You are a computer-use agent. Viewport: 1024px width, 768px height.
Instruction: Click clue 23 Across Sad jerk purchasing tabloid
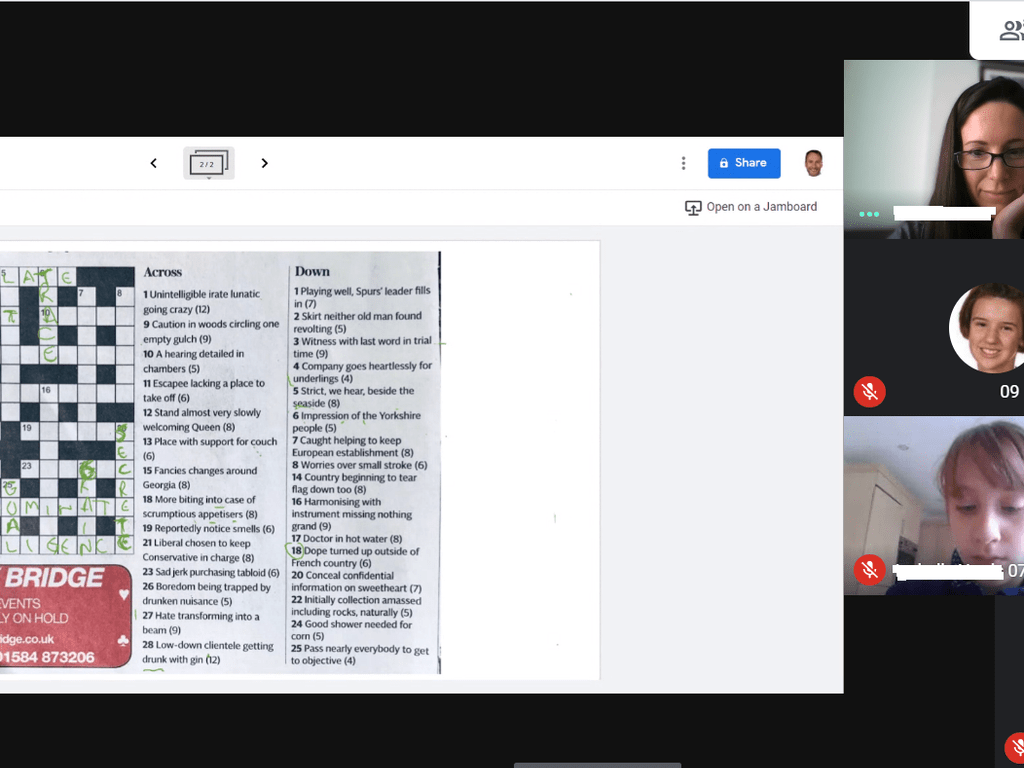pos(211,572)
